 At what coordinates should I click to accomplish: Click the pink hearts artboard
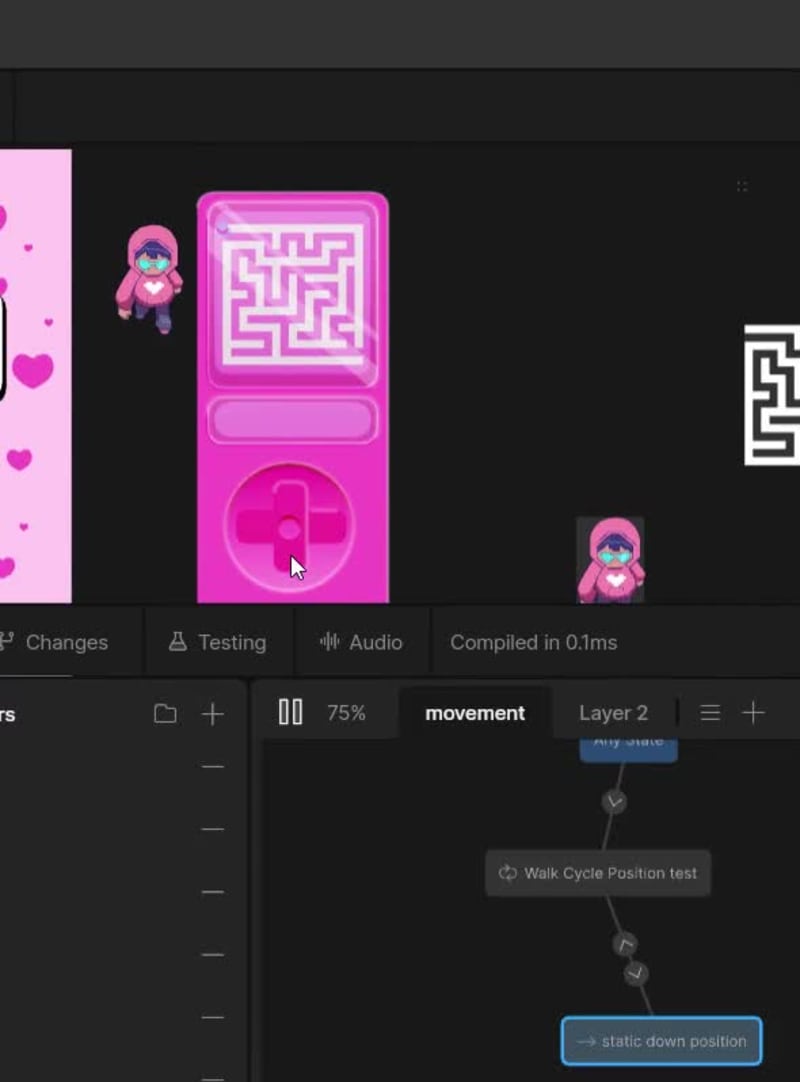point(35,376)
